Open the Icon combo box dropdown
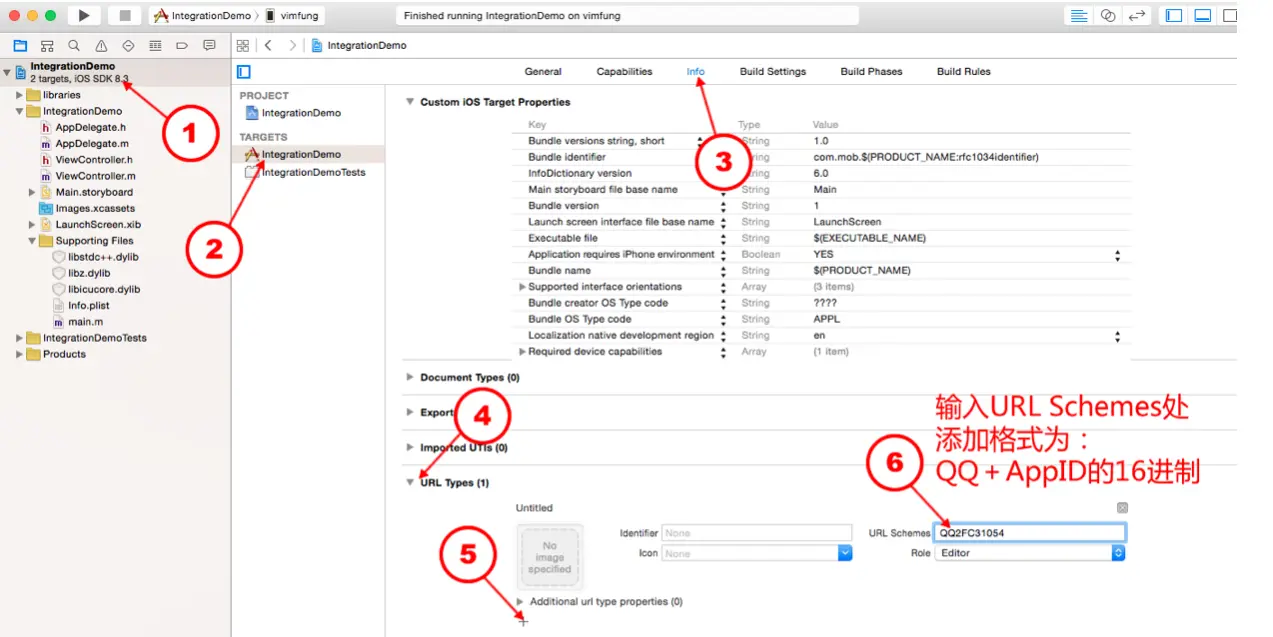 tap(845, 553)
